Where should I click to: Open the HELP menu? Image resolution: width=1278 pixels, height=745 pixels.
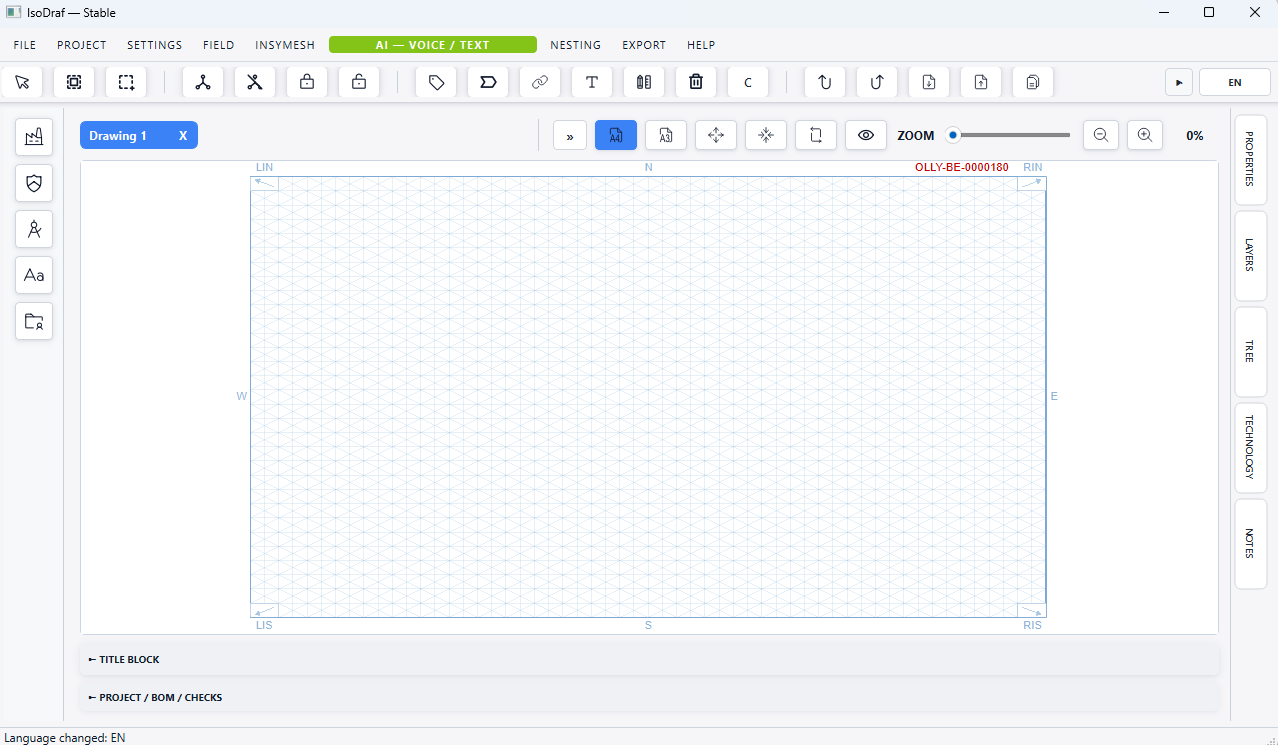pyautogui.click(x=701, y=45)
